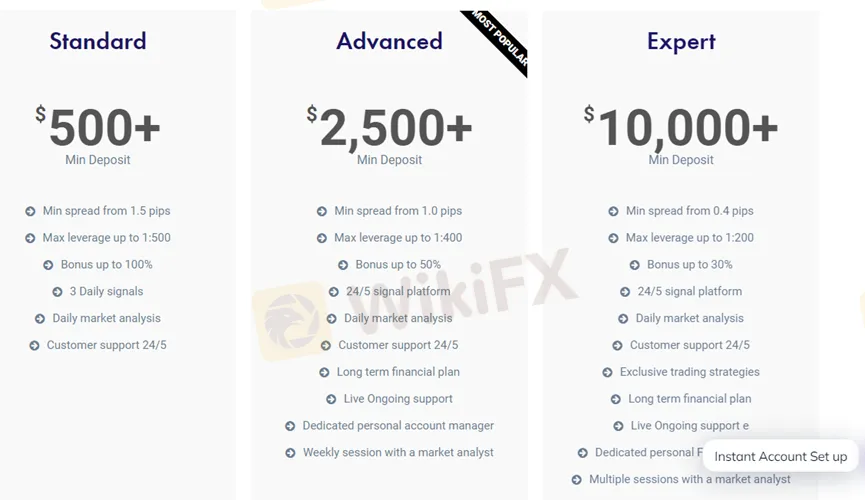Click the 'Instant Account Set up' button

780,456
